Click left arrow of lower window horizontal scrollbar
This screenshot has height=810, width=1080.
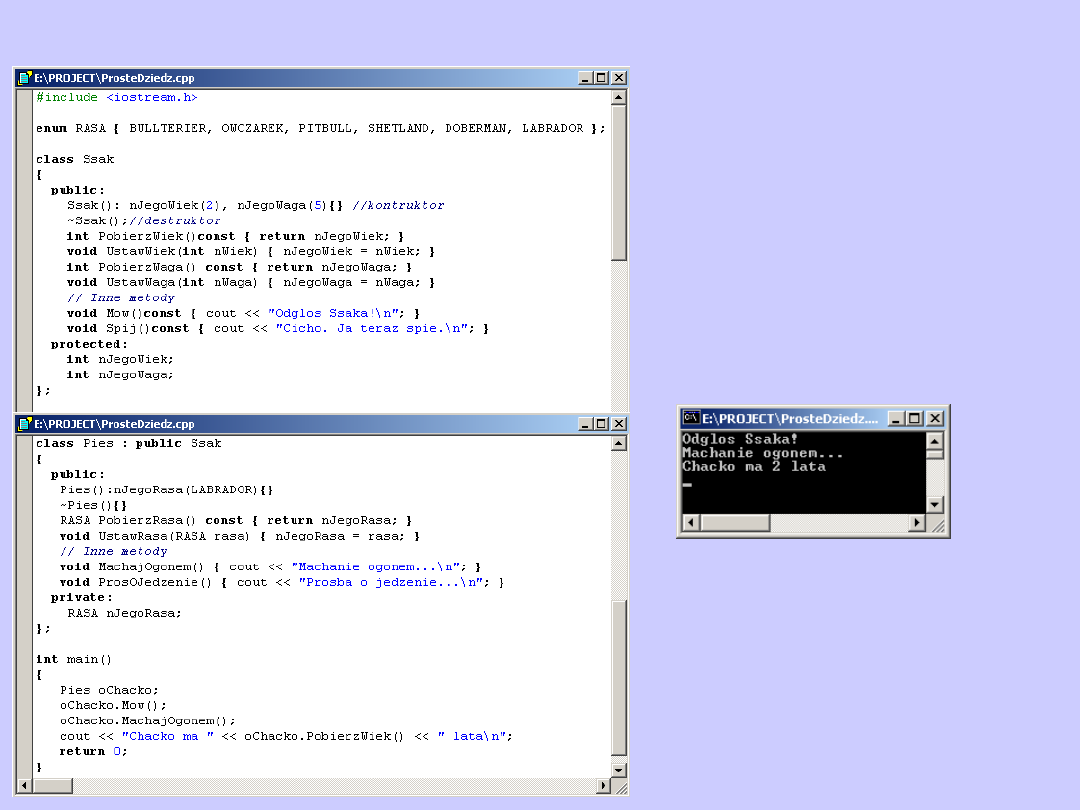[x=25, y=785]
